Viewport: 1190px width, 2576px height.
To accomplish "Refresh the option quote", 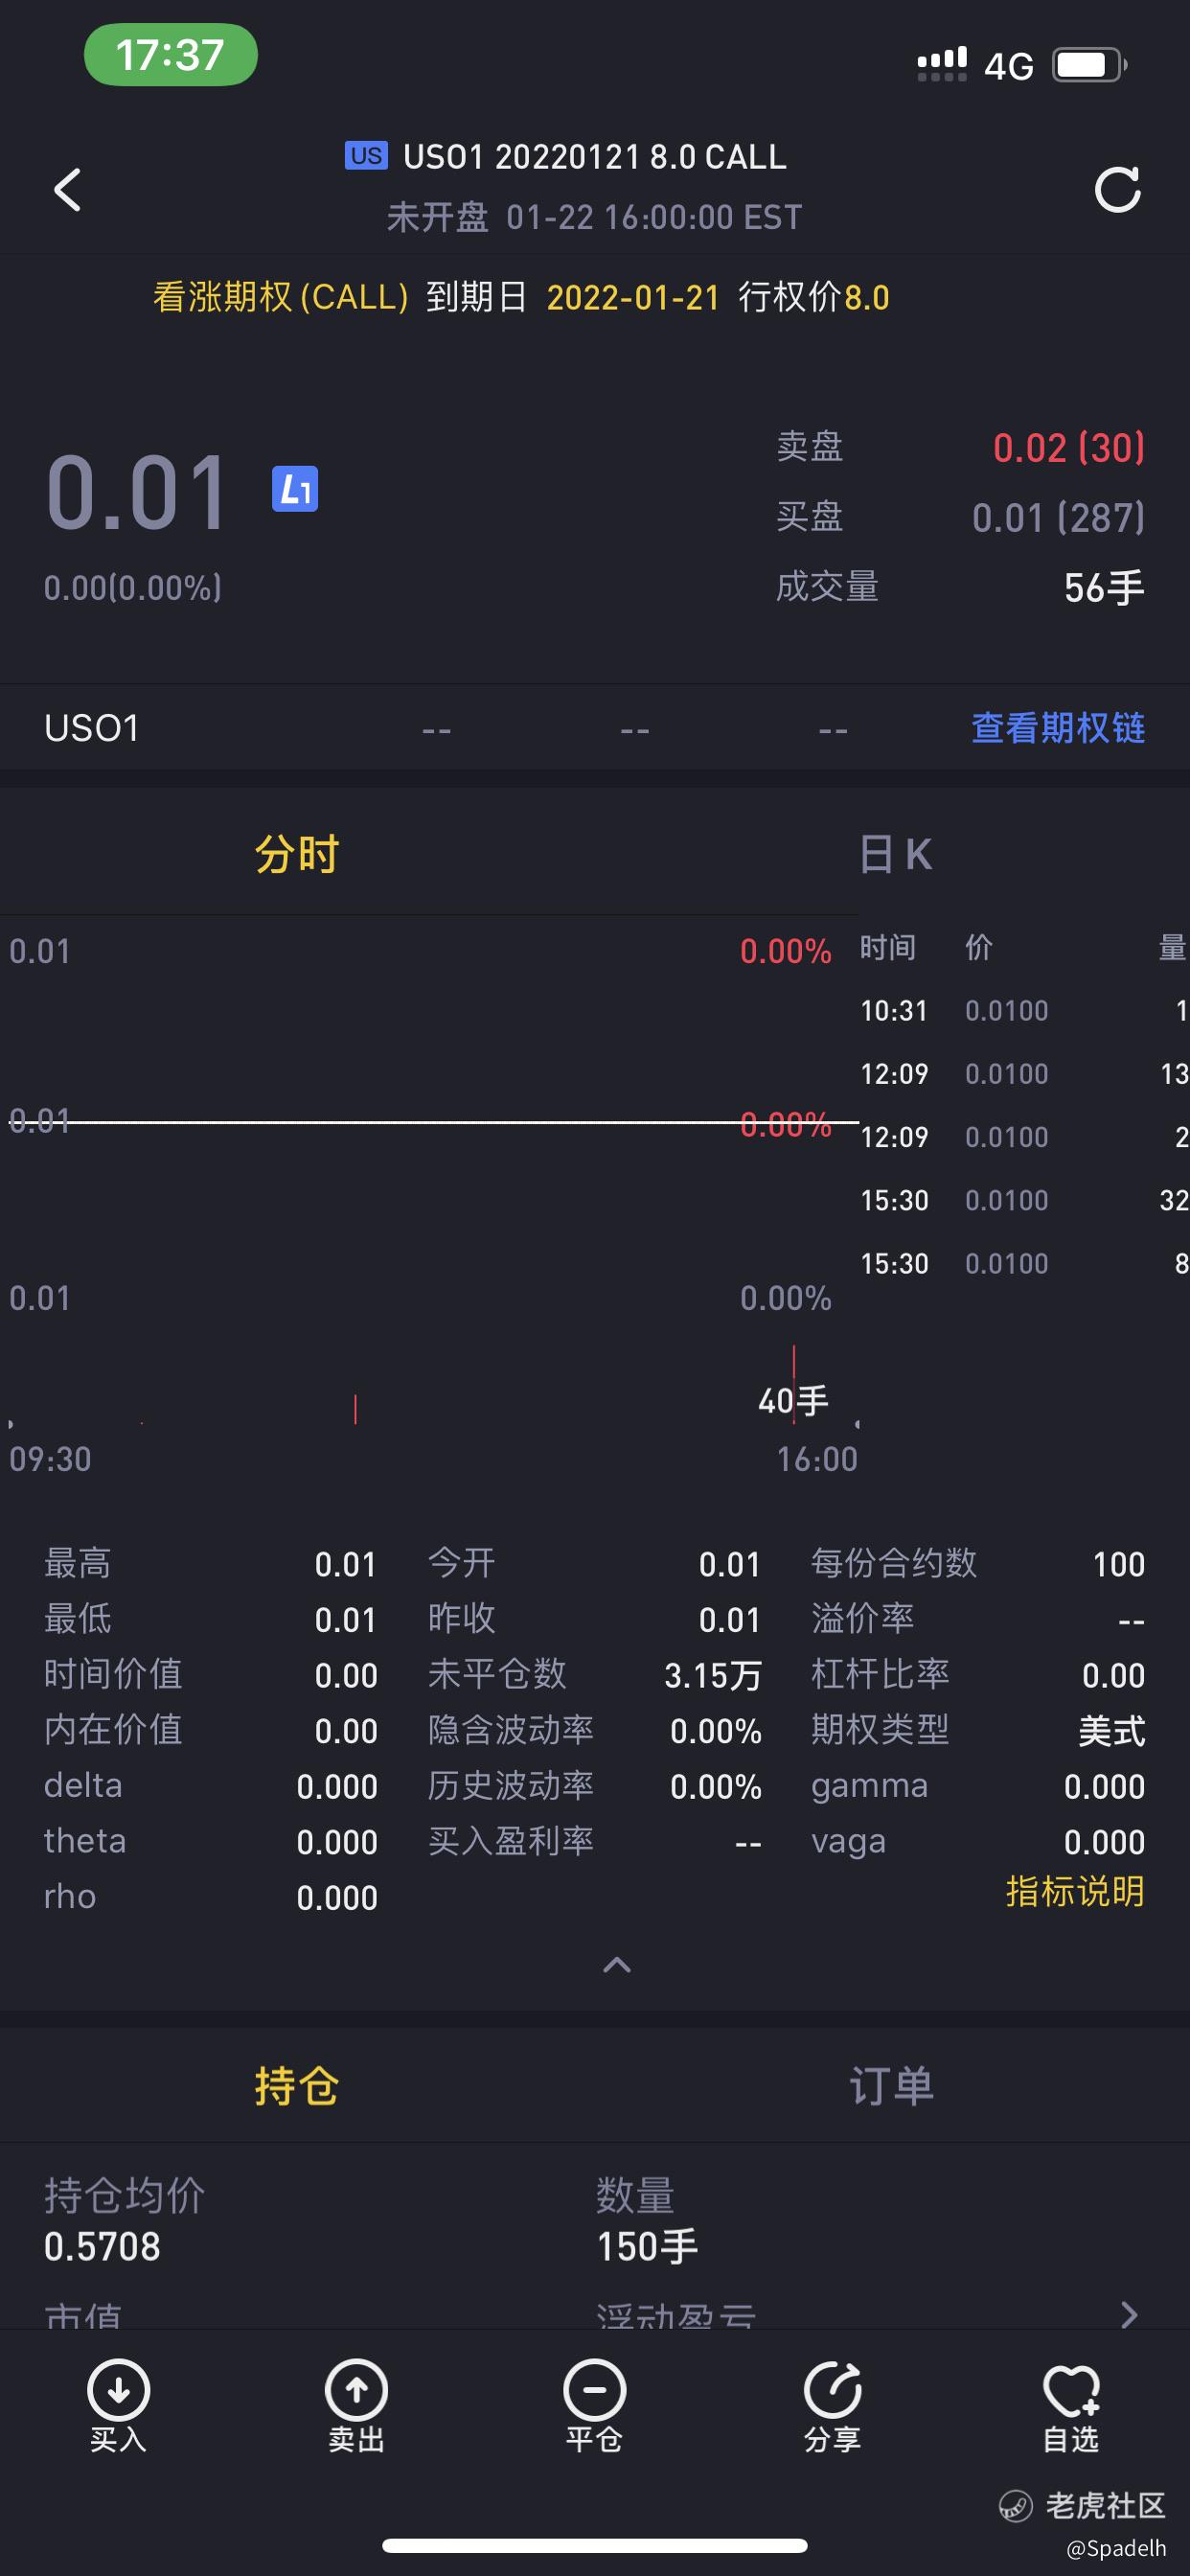I will tap(1117, 189).
